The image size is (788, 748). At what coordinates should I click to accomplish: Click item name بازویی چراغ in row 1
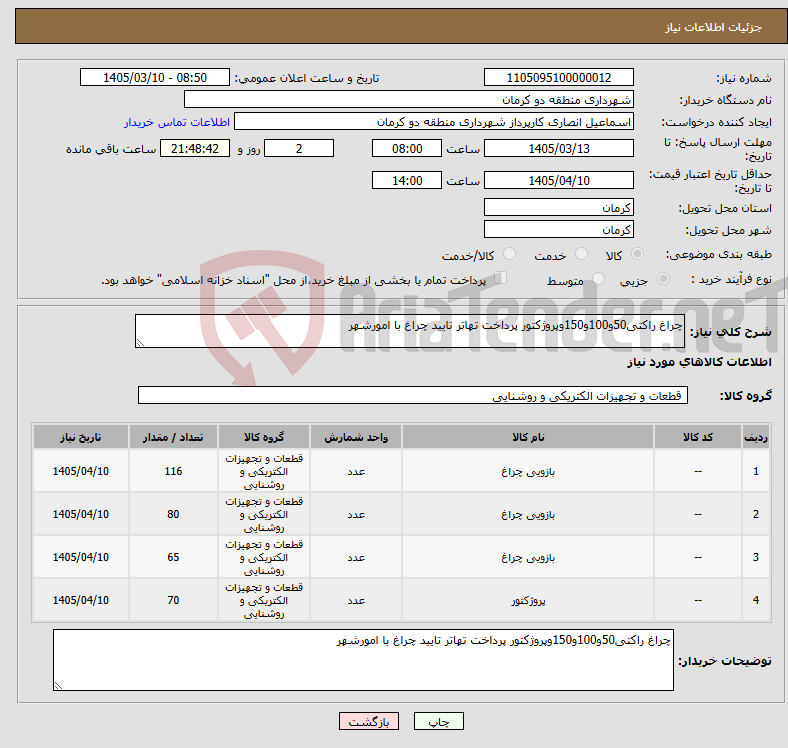(x=528, y=471)
